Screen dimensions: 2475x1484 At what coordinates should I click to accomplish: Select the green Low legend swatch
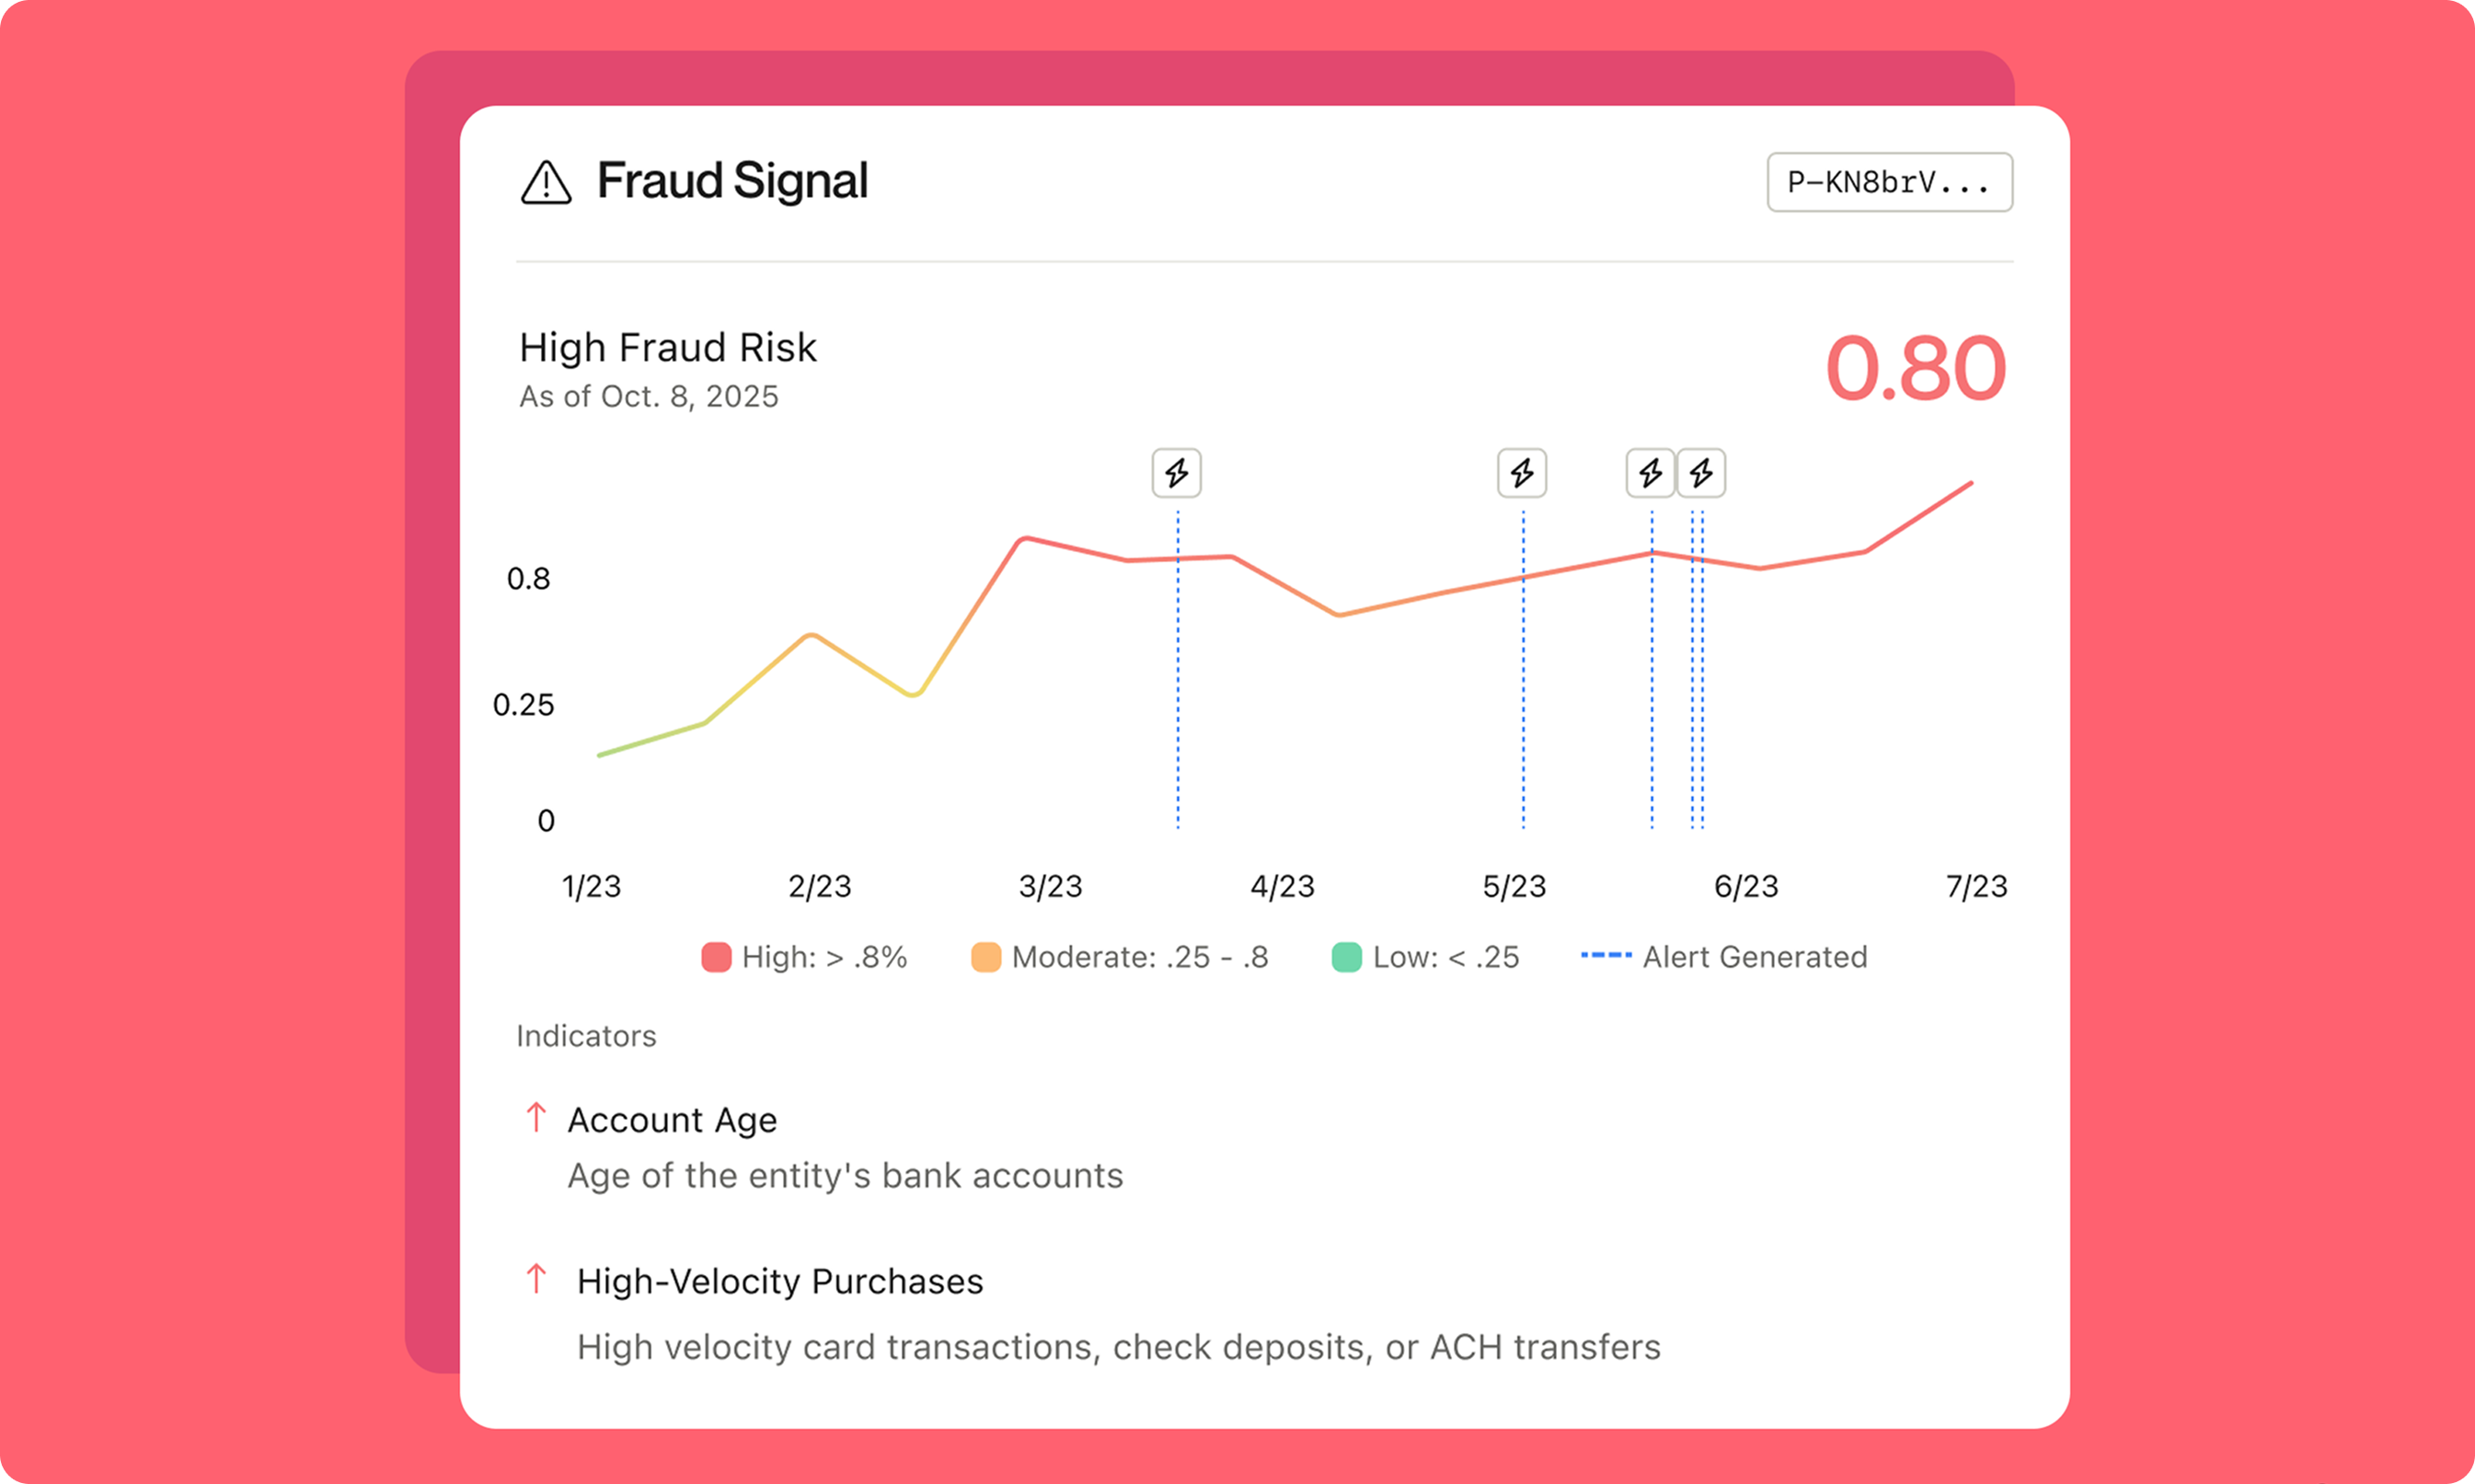click(x=1346, y=957)
